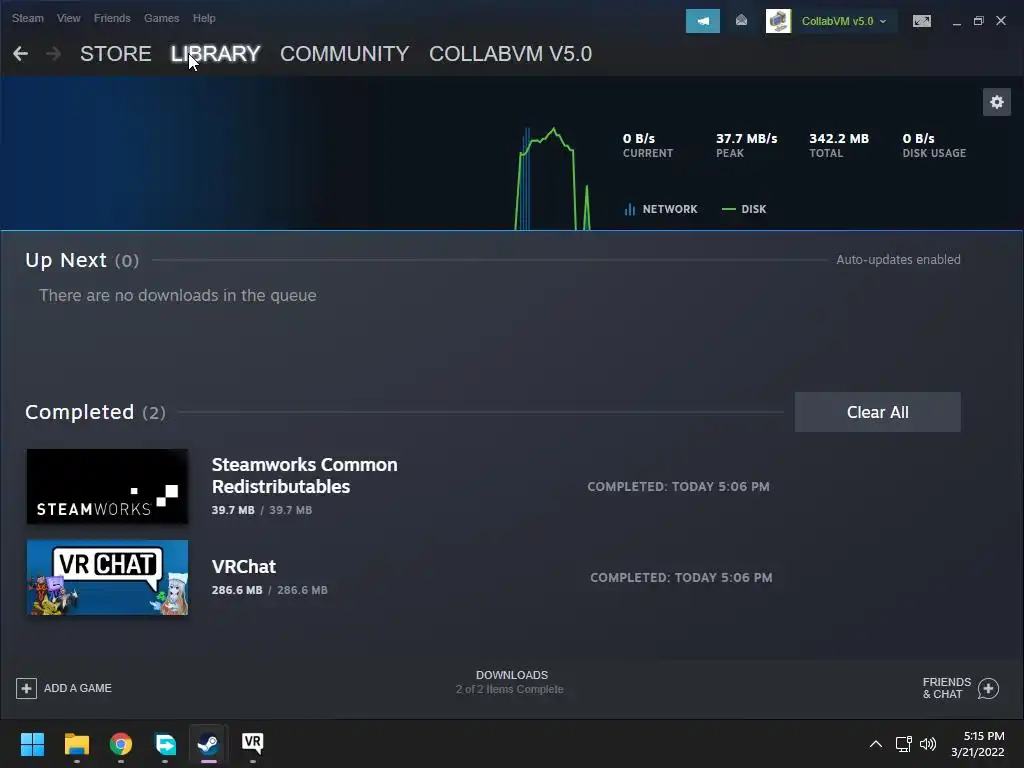Viewport: 1024px width, 768px height.
Task: Click the taskbar clock and date
Action: click(x=978, y=744)
